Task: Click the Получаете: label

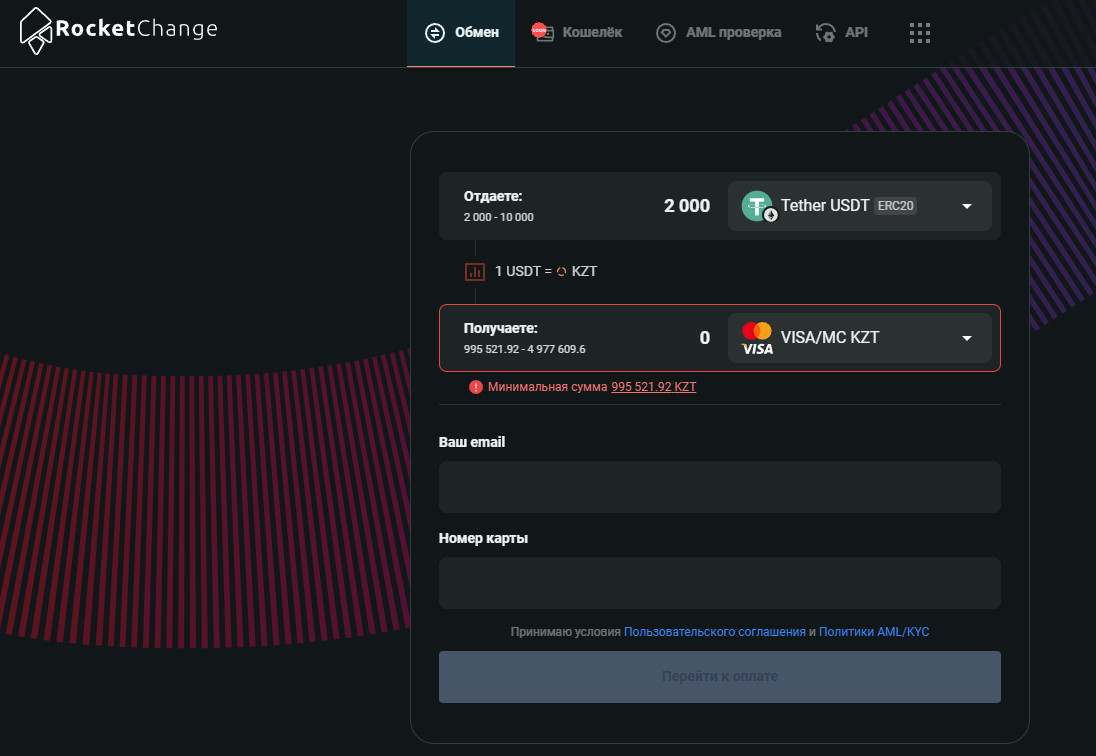Action: pyautogui.click(x=500, y=328)
